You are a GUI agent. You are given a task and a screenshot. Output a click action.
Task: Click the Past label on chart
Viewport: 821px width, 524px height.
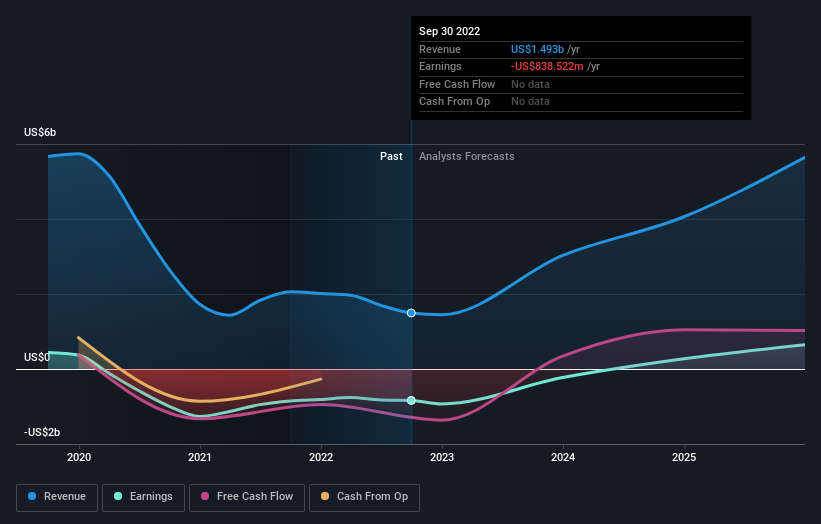coord(391,157)
